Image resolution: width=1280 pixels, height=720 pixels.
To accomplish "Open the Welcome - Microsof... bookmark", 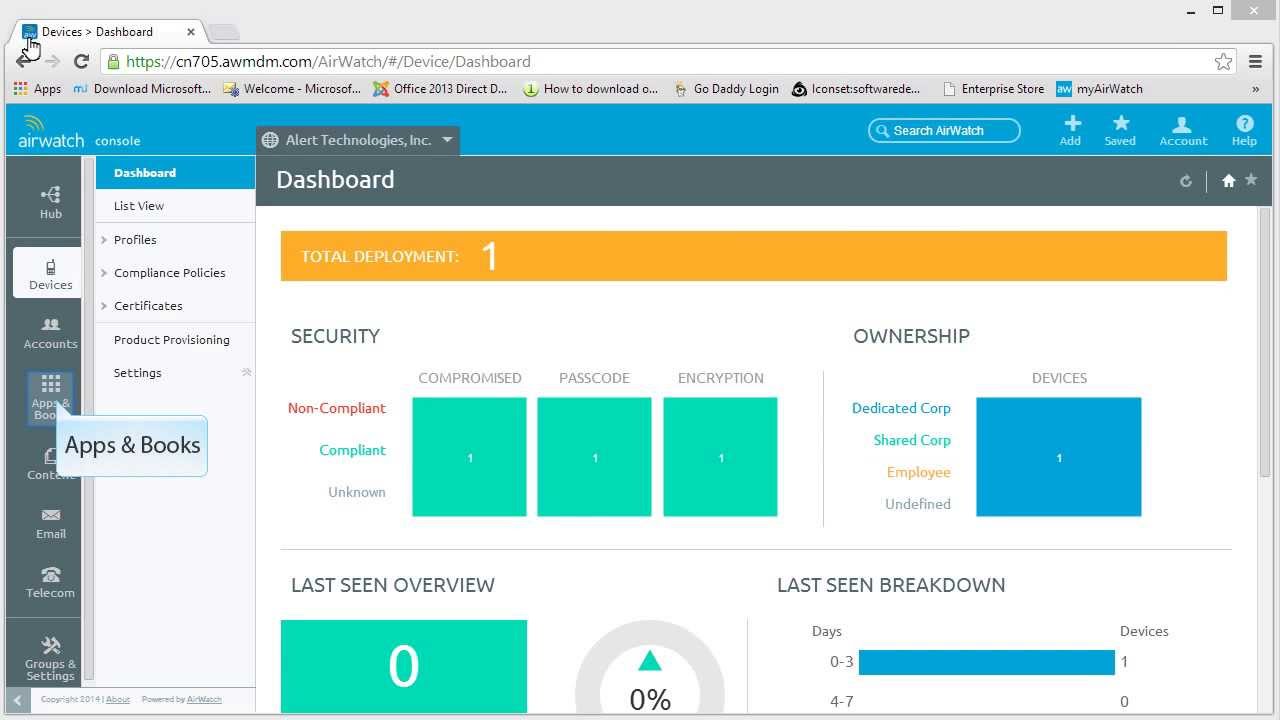I will pos(291,89).
